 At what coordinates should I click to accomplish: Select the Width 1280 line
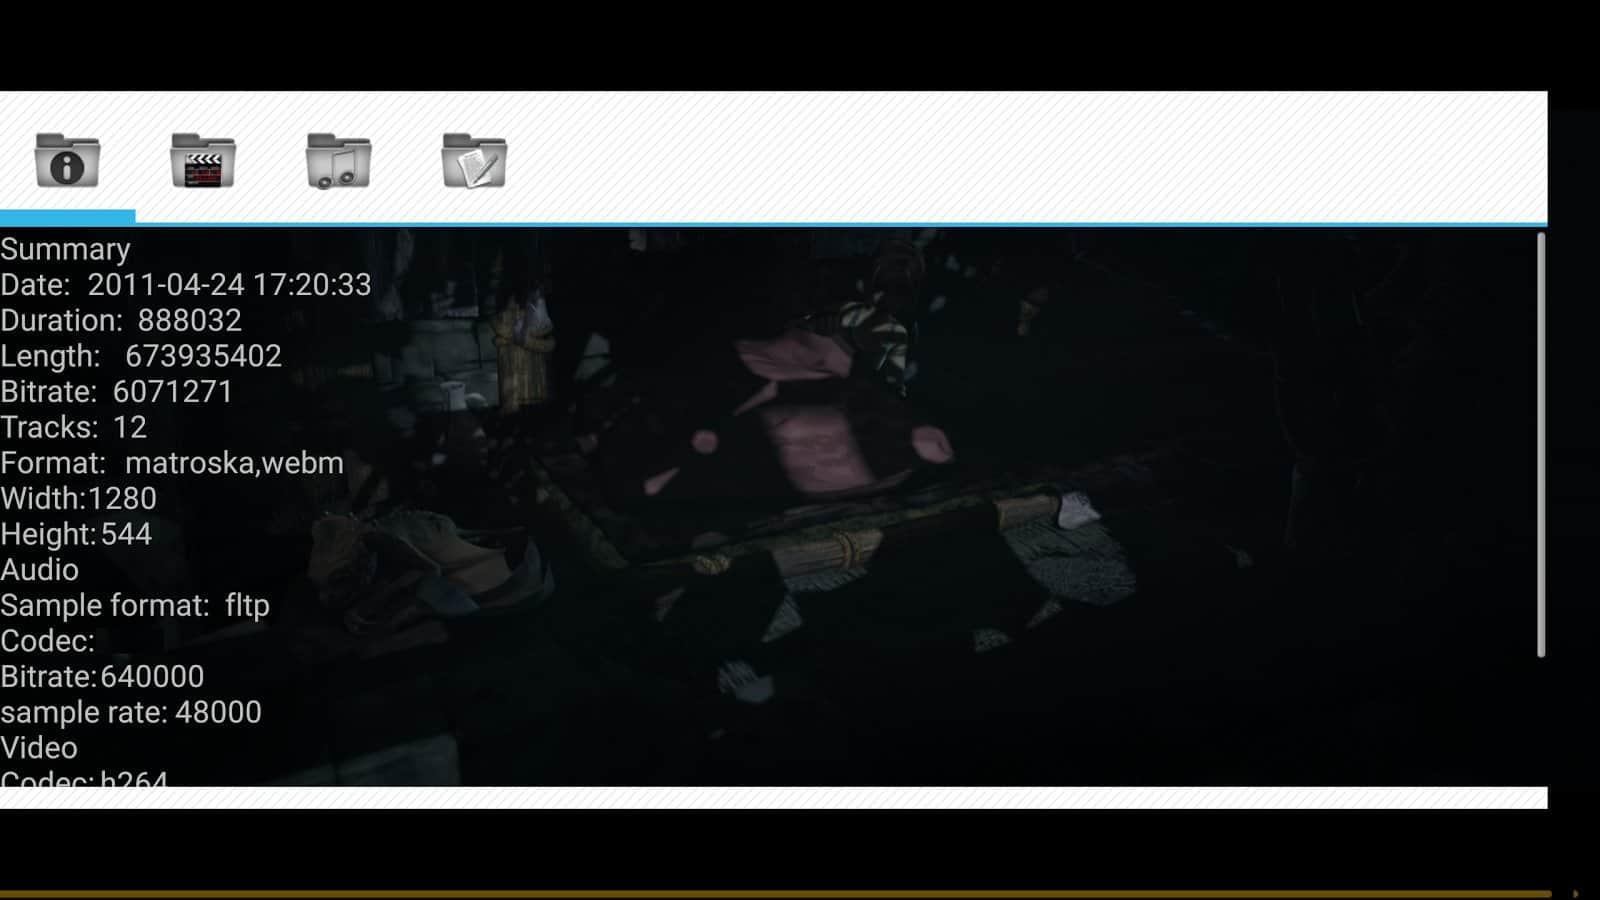coord(79,499)
